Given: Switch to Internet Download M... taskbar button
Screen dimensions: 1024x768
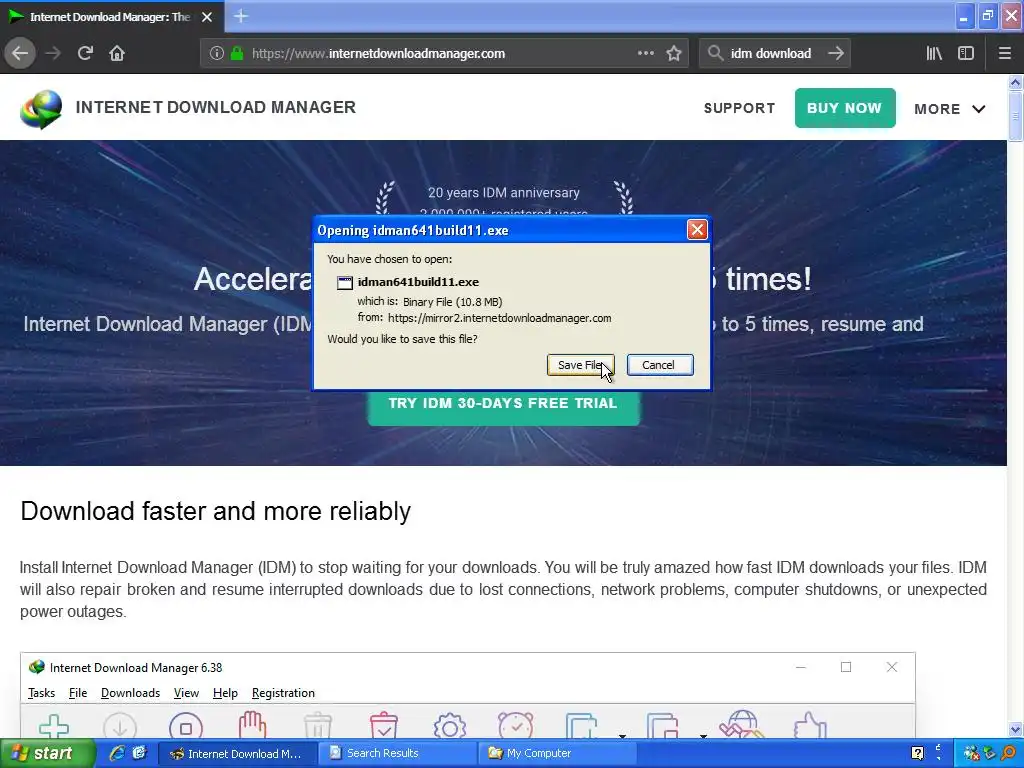Looking at the screenshot, I should pos(236,754).
